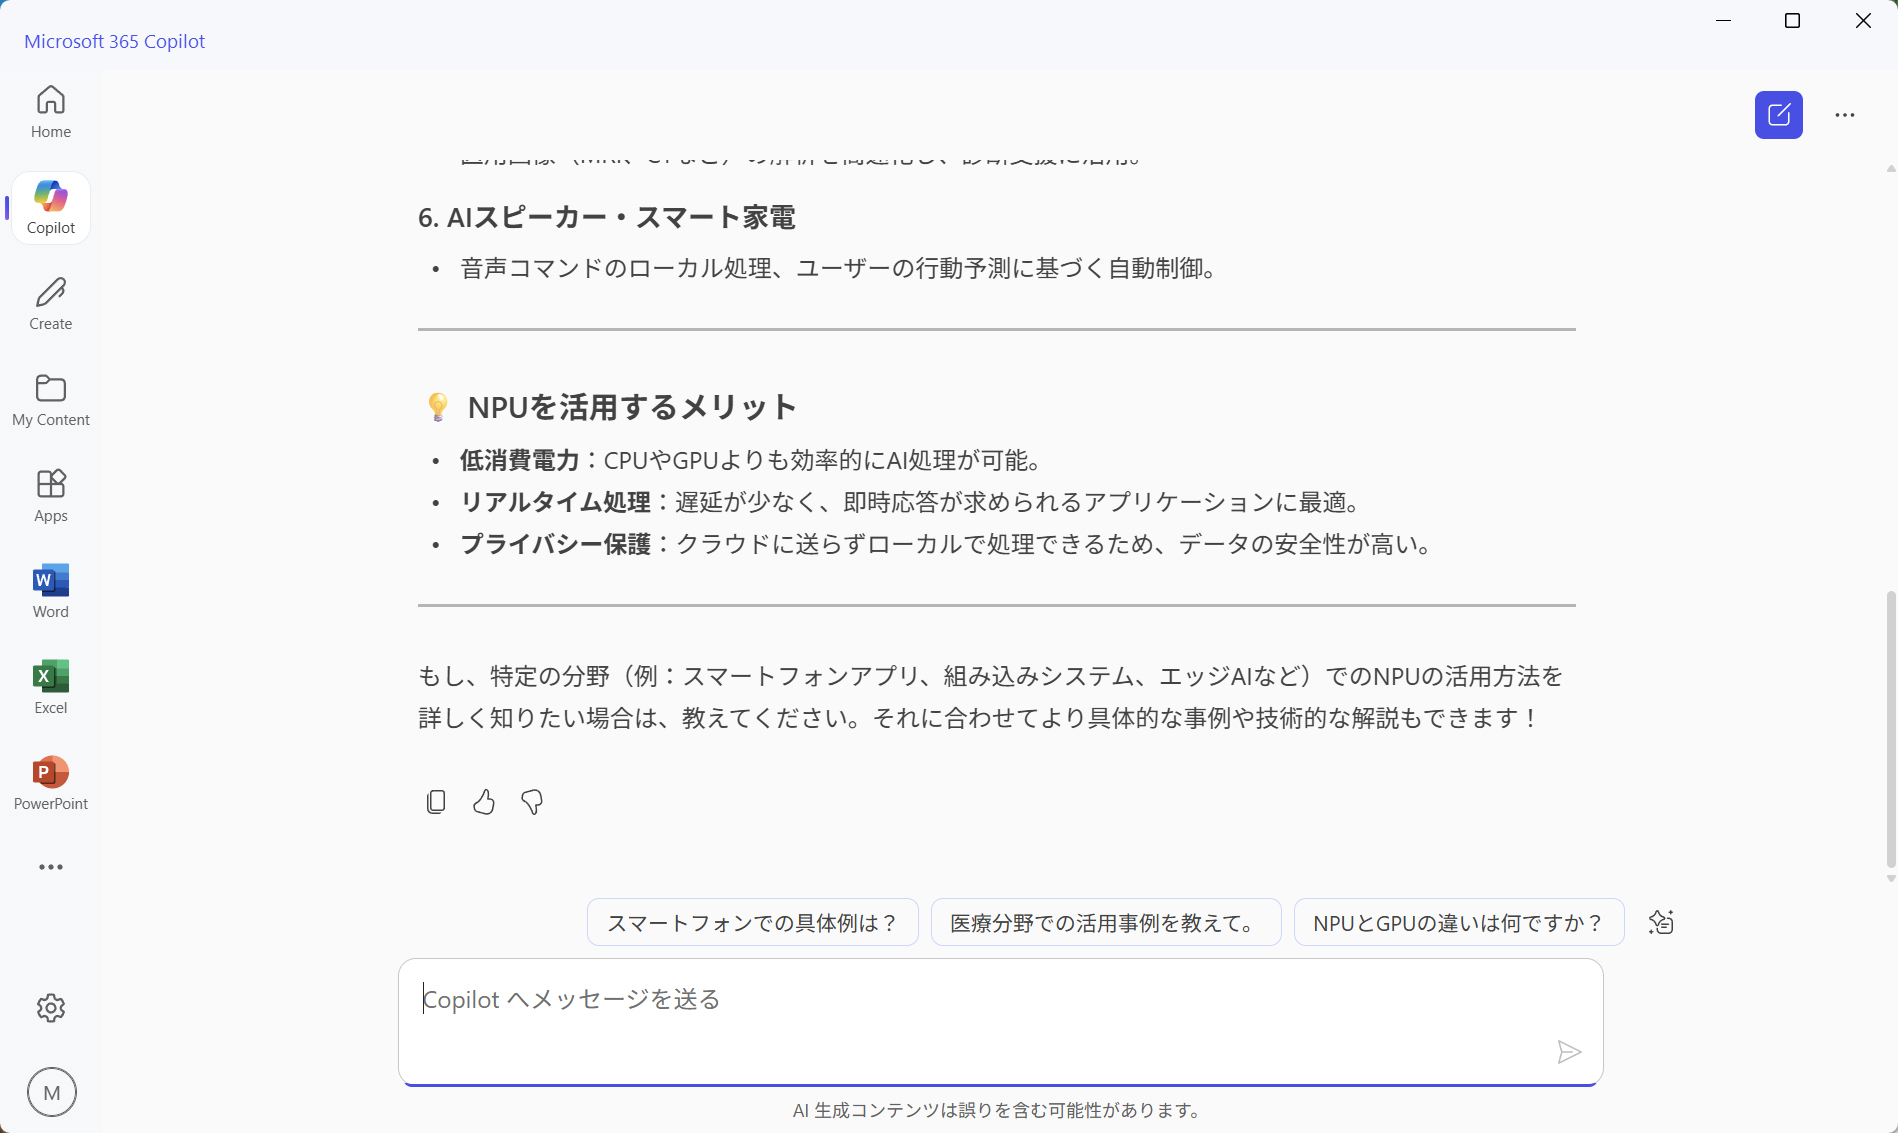Image resolution: width=1898 pixels, height=1133 pixels.
Task: Switch to the Home tab
Action: pyautogui.click(x=50, y=111)
